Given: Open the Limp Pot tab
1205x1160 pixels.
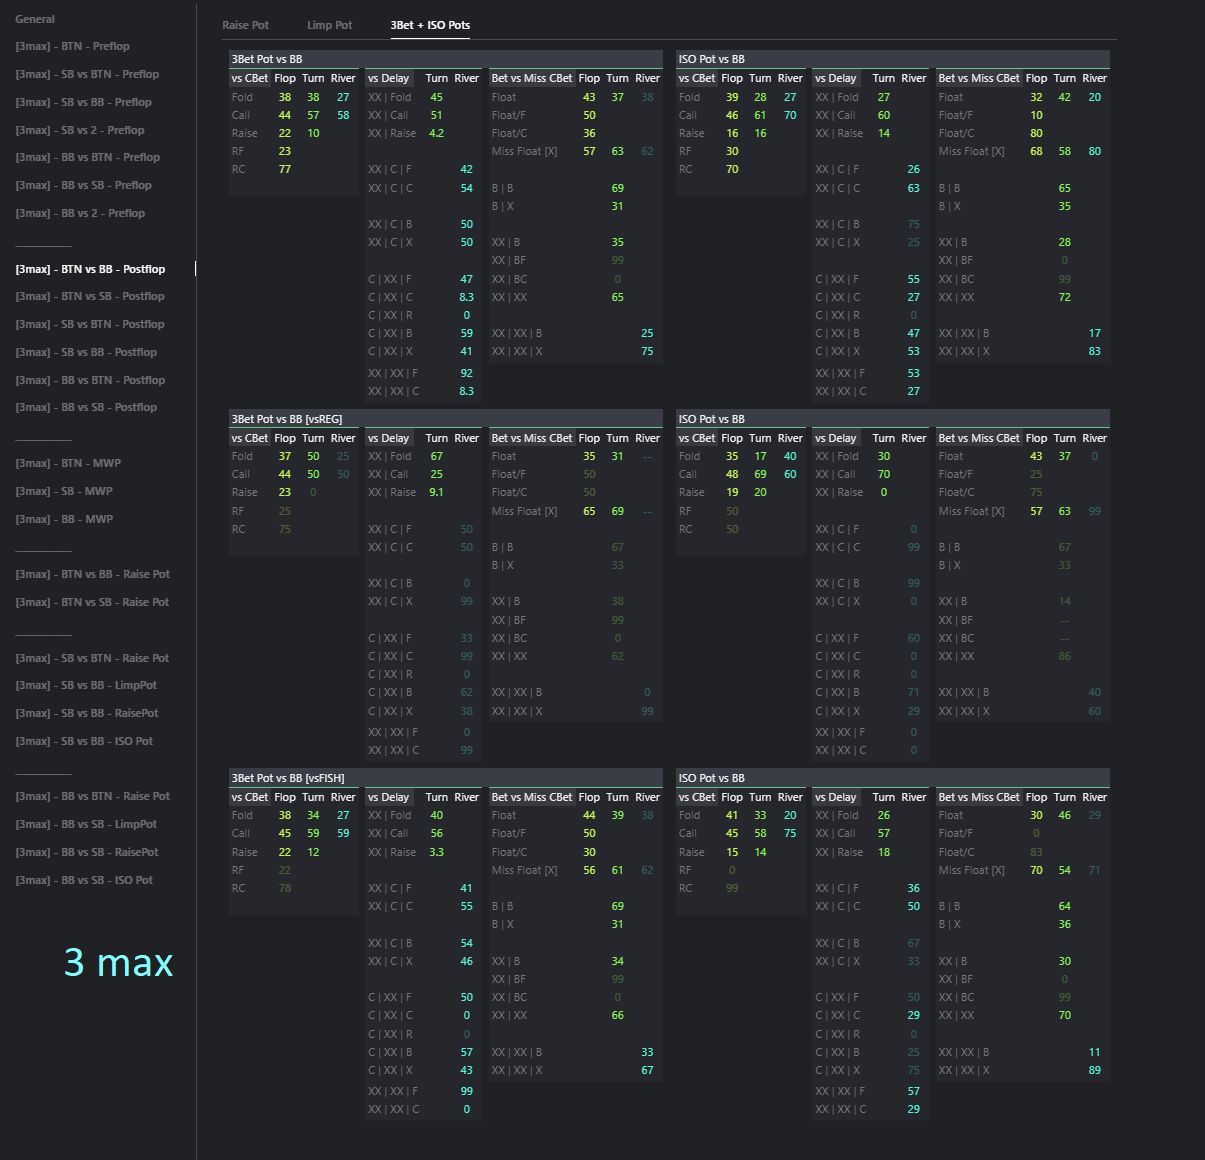Looking at the screenshot, I should point(329,25).
